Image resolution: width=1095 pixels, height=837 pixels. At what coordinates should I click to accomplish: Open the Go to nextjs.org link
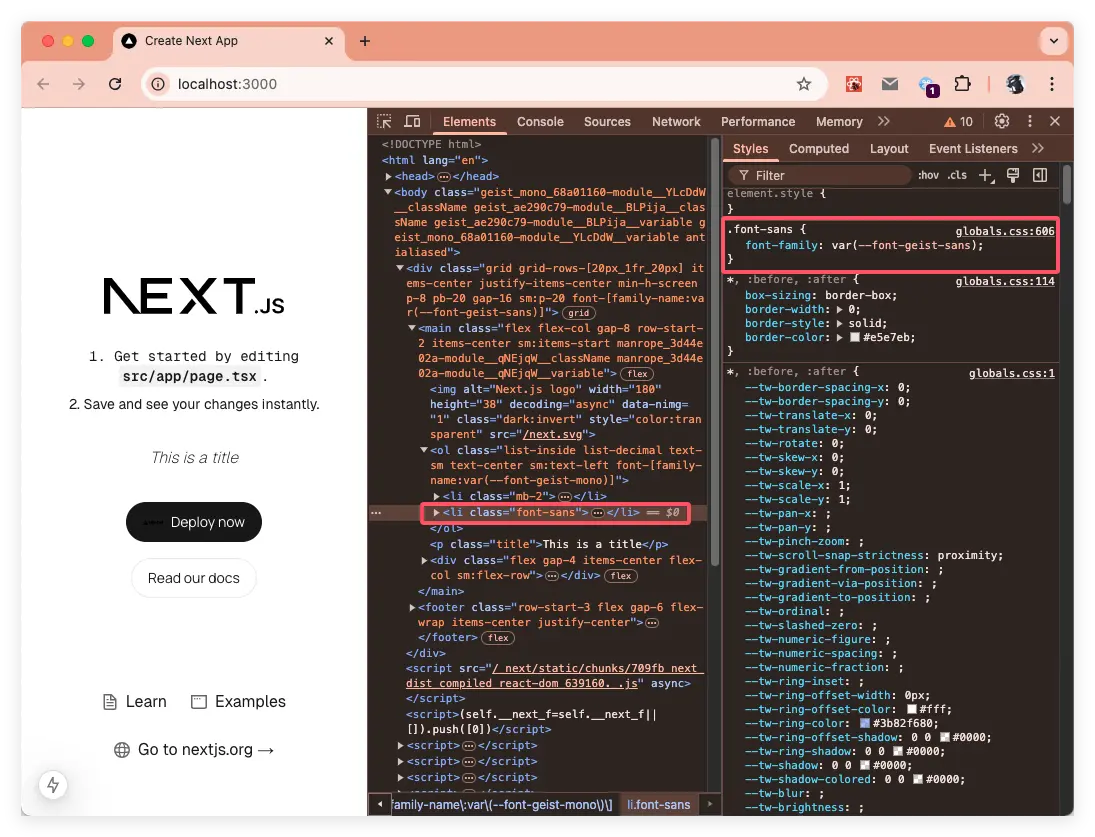[193, 750]
